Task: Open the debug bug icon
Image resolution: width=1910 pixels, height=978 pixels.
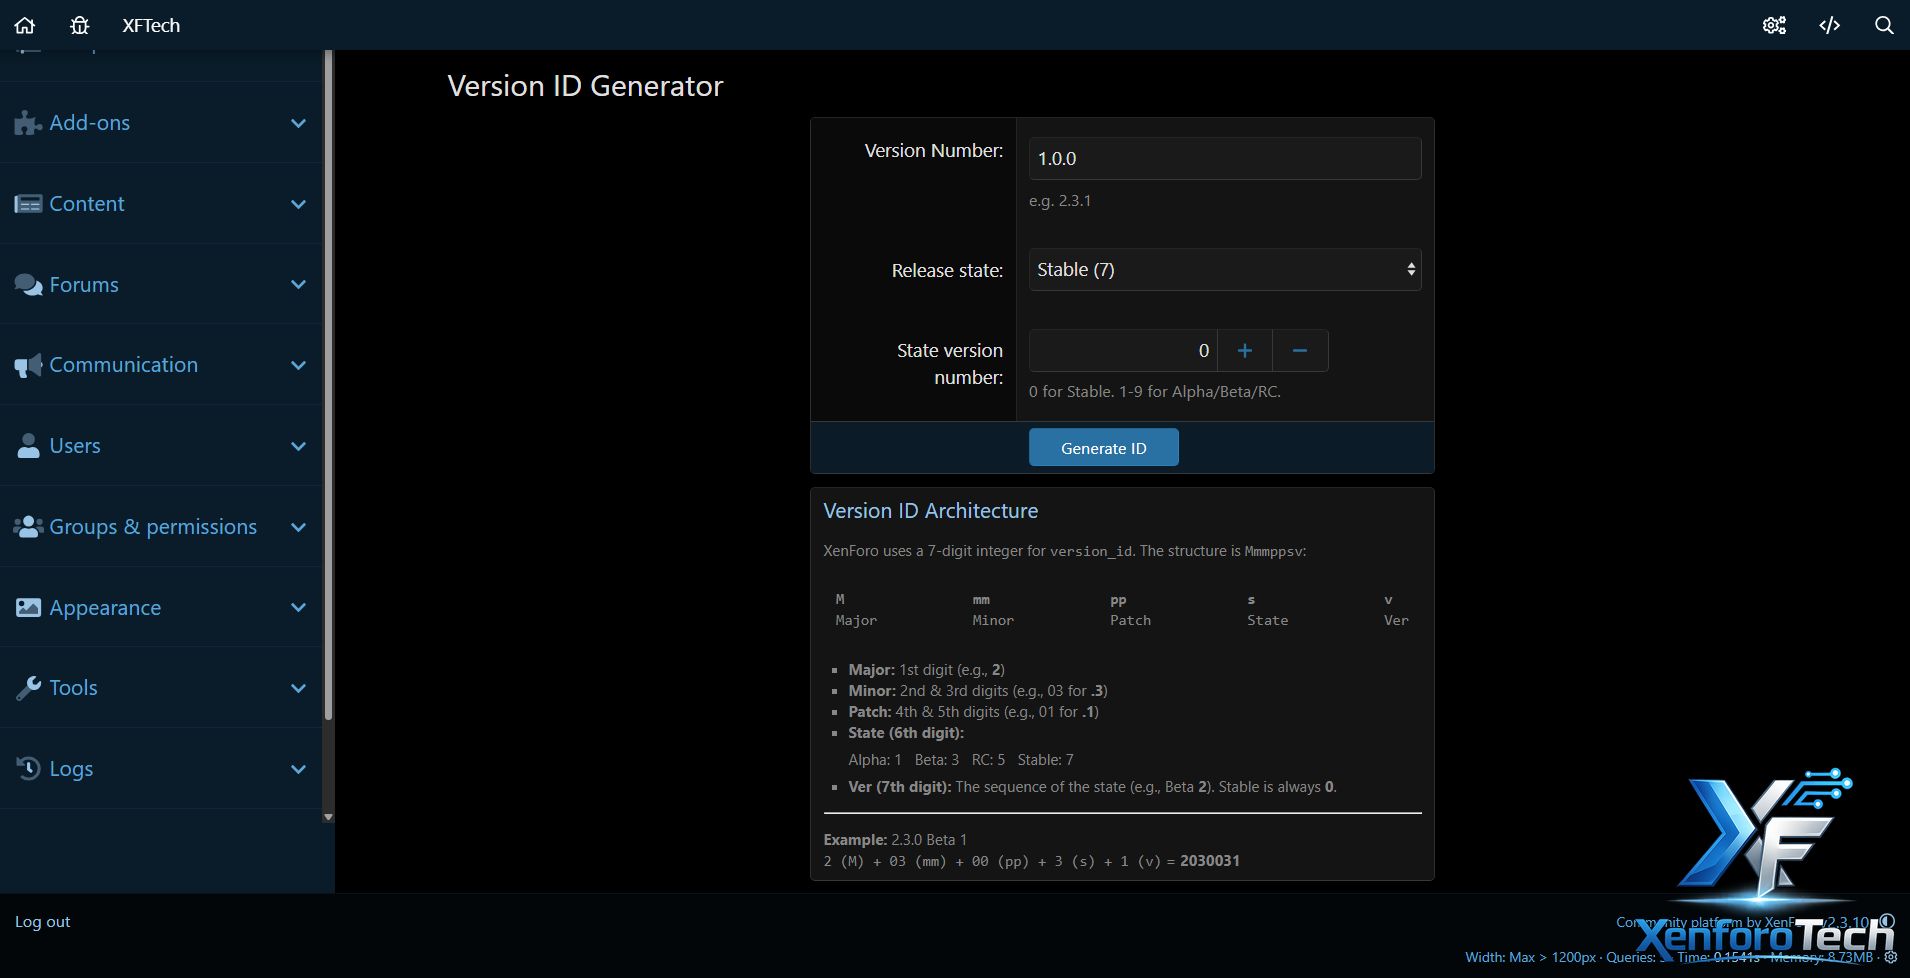Action: pyautogui.click(x=80, y=25)
